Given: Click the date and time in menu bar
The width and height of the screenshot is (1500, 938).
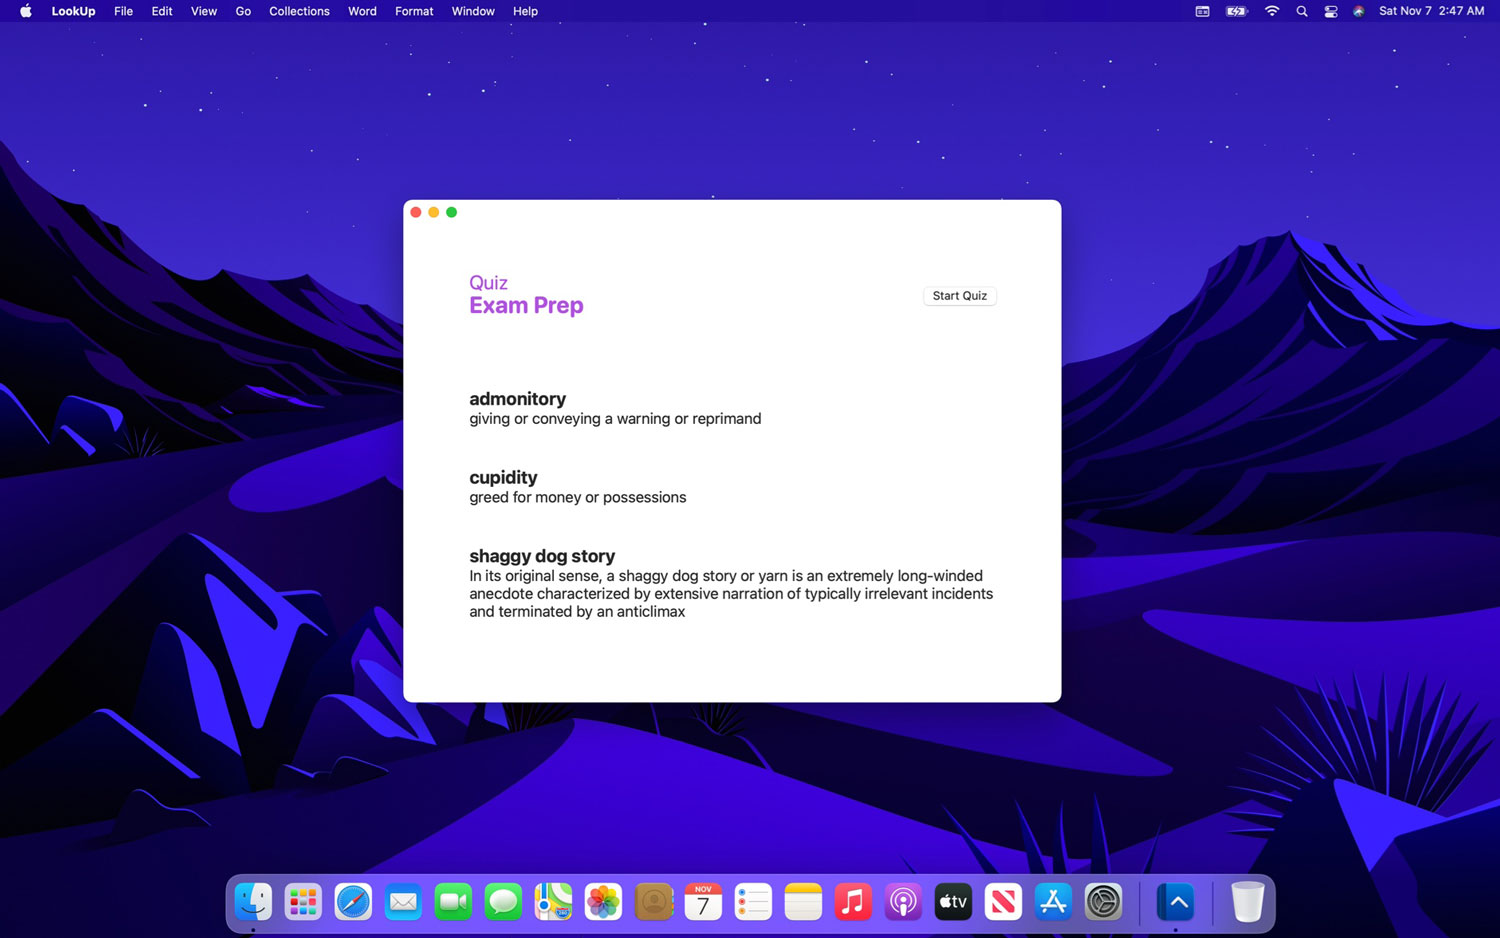Looking at the screenshot, I should (1431, 11).
